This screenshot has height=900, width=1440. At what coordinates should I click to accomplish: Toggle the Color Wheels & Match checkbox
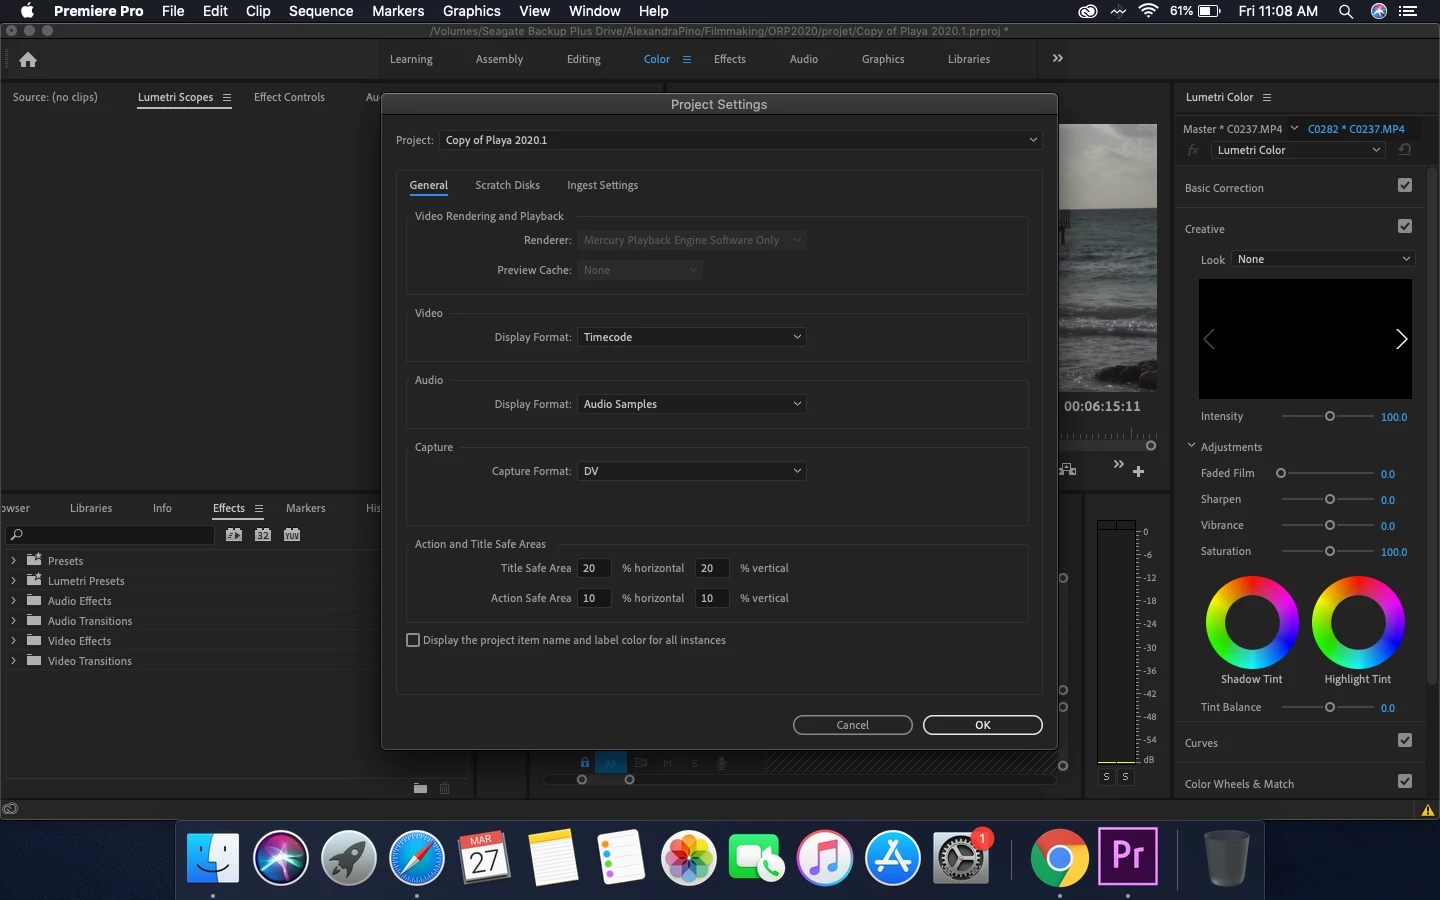1405,782
